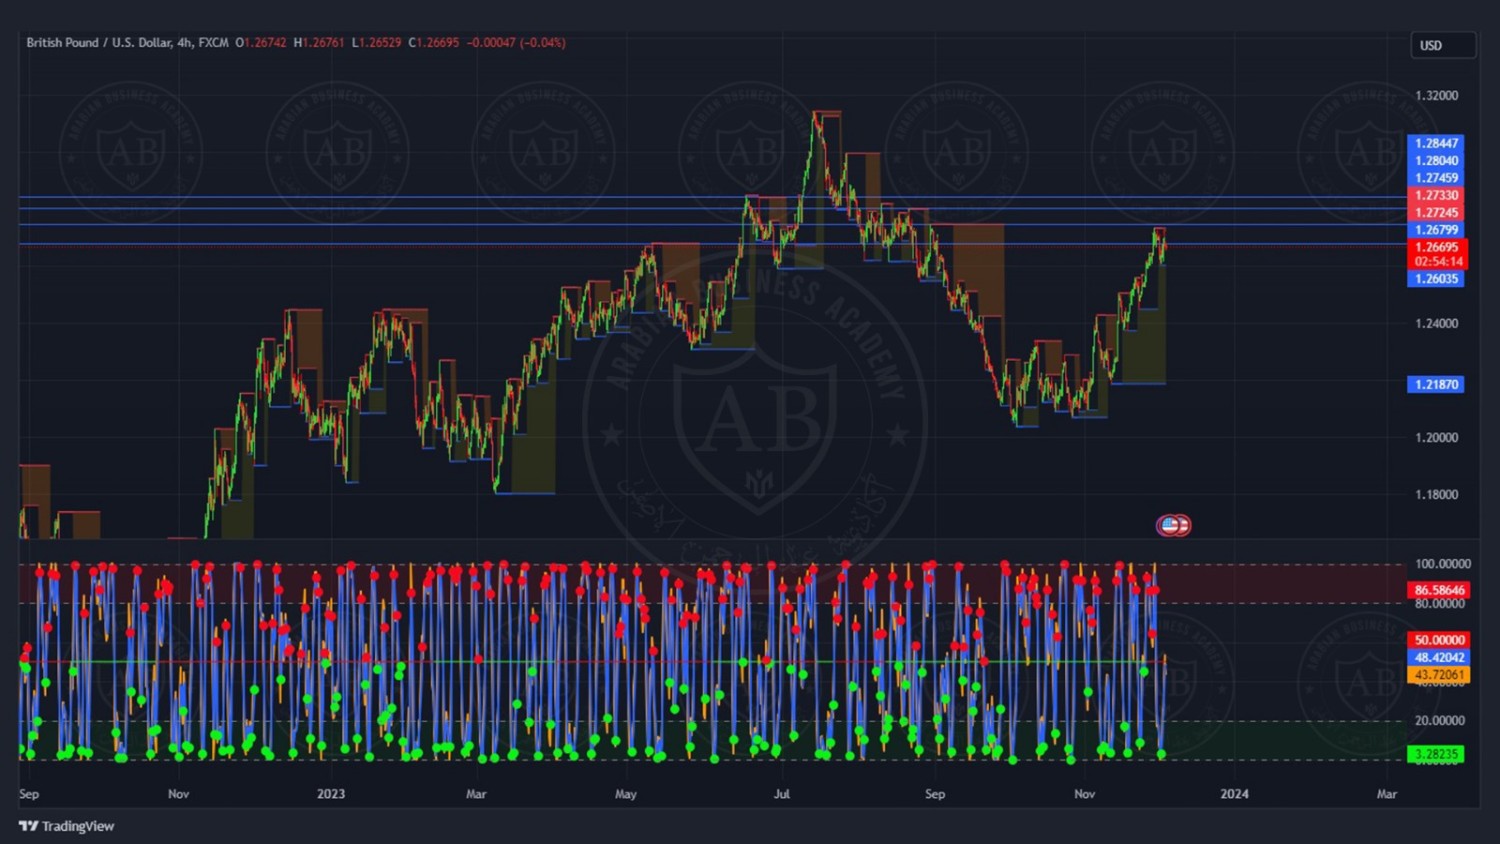Image resolution: width=1500 pixels, height=844 pixels.
Task: Click the TradingView logo
Action: pos(66,826)
